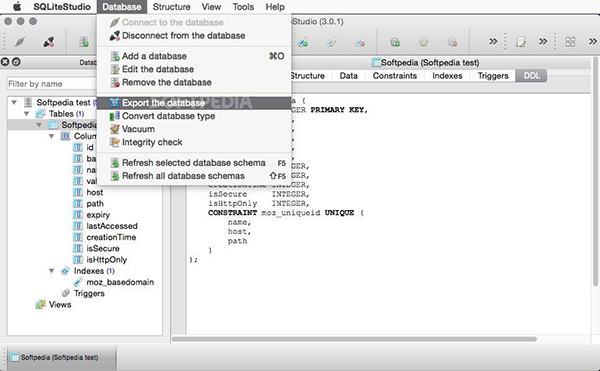Click the add database toolbar icon
Screen dimensions: 600x371
coord(84,42)
